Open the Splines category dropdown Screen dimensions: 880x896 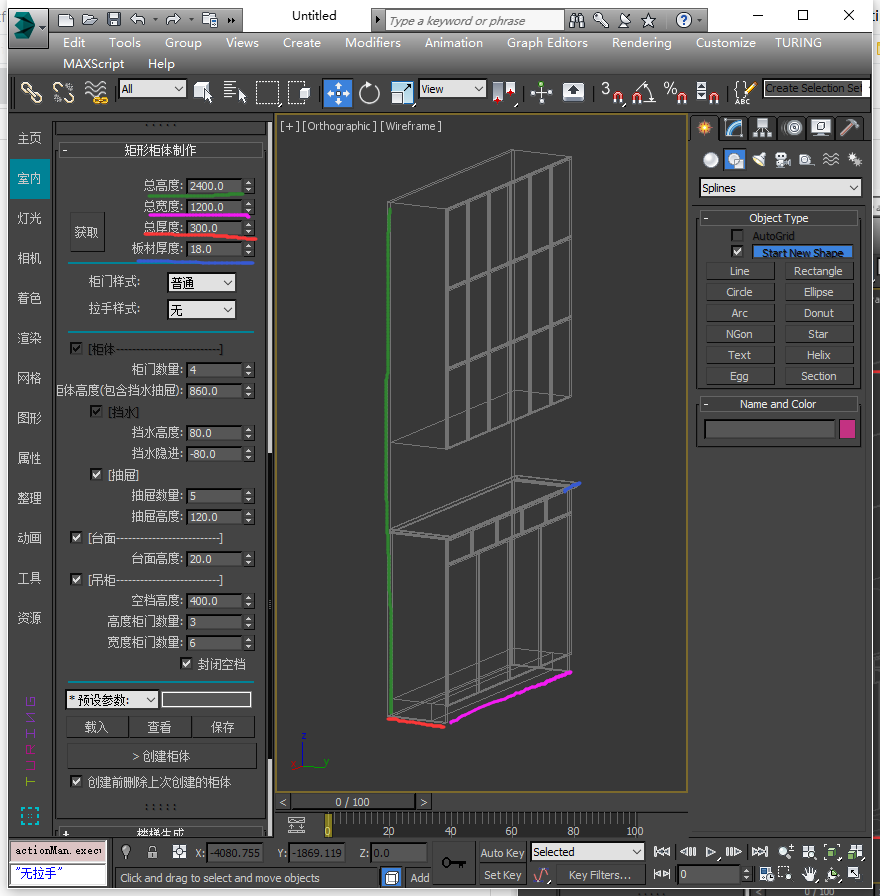(780, 187)
